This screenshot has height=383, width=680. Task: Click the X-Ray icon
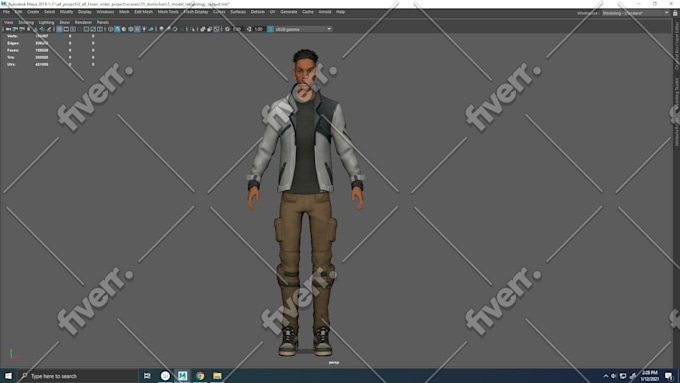tap(202, 29)
